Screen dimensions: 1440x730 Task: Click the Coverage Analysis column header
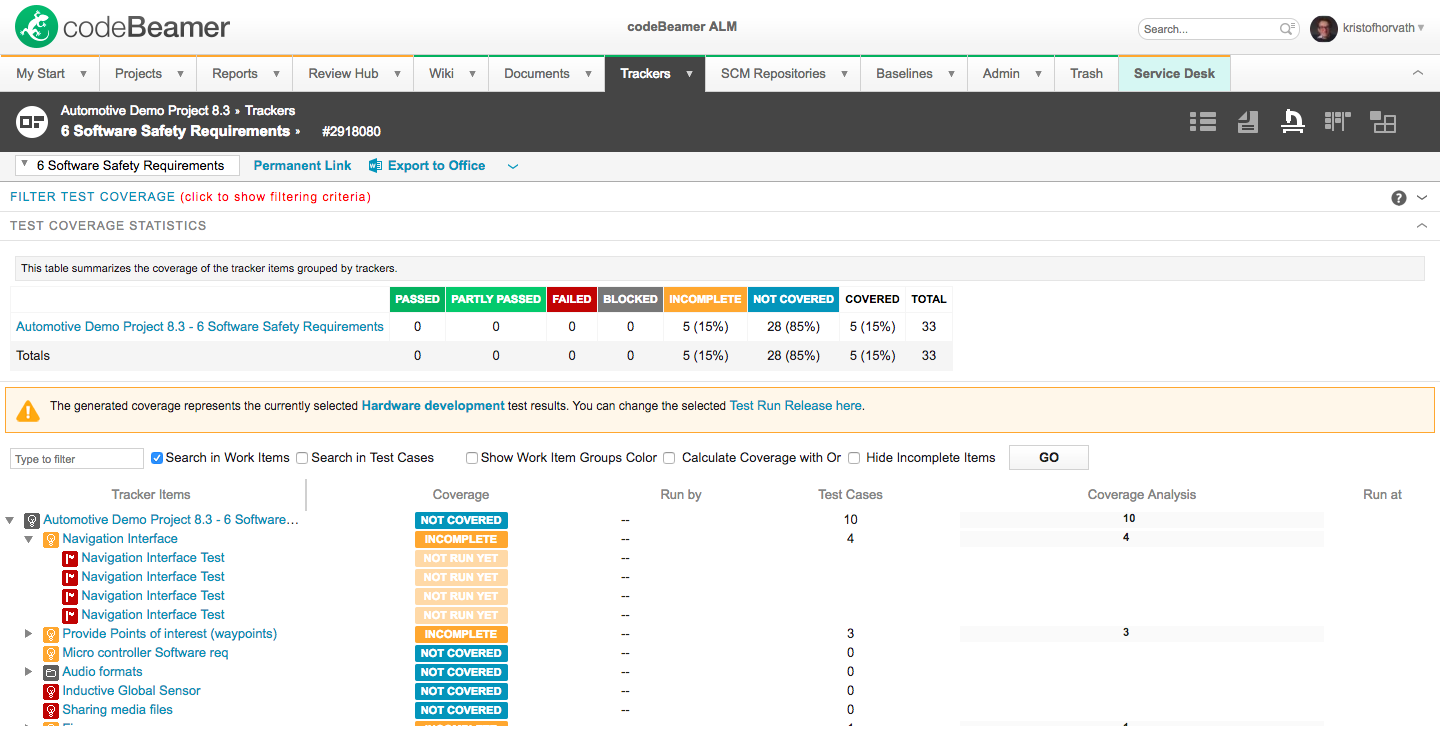1142,495
